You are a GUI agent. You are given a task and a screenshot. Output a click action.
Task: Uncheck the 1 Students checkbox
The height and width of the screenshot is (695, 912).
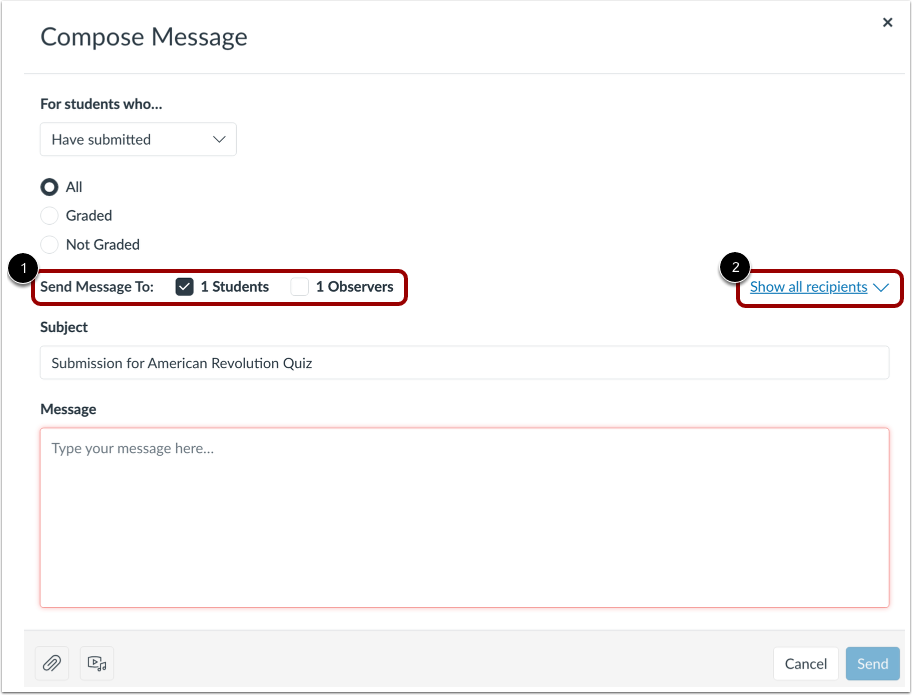coord(184,286)
